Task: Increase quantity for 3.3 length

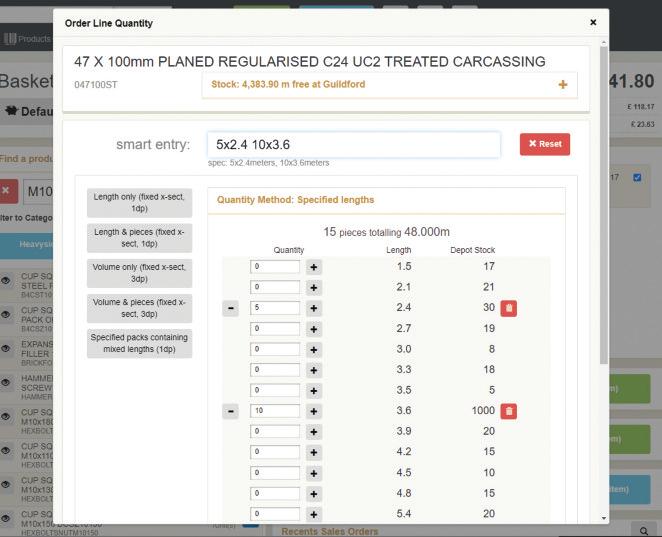Action: 314,370
